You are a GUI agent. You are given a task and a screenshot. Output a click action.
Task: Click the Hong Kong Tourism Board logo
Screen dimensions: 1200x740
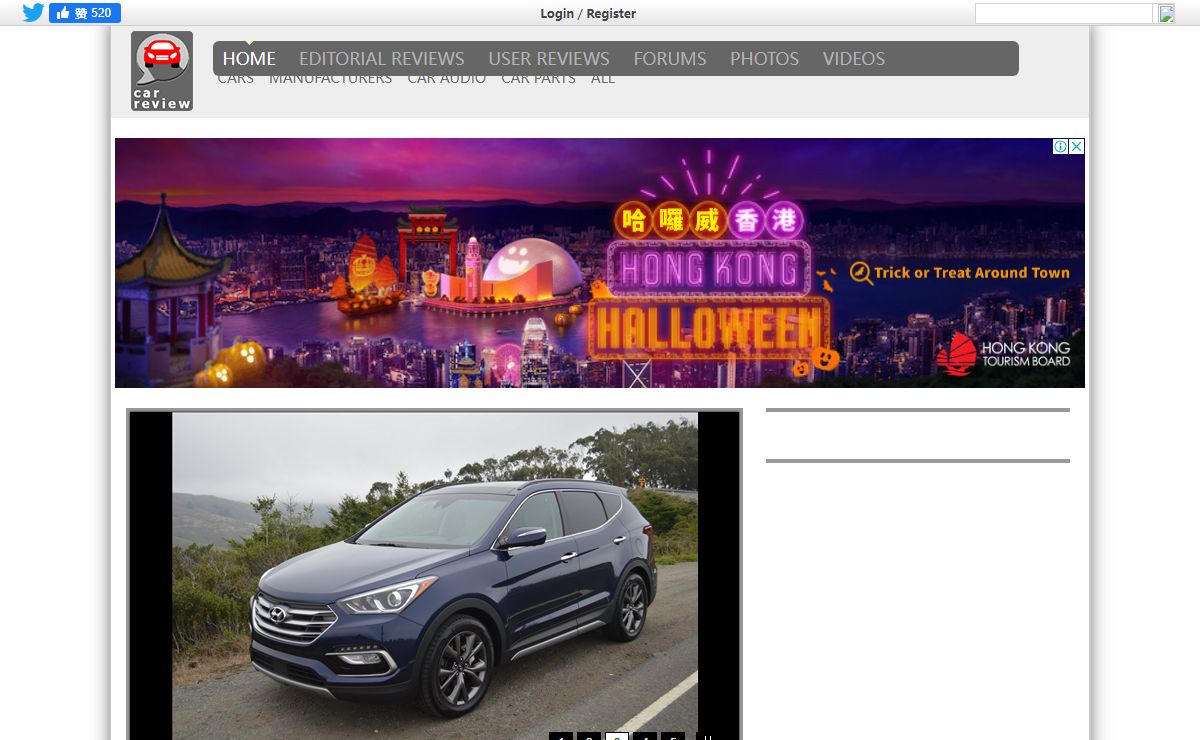(x=1003, y=354)
